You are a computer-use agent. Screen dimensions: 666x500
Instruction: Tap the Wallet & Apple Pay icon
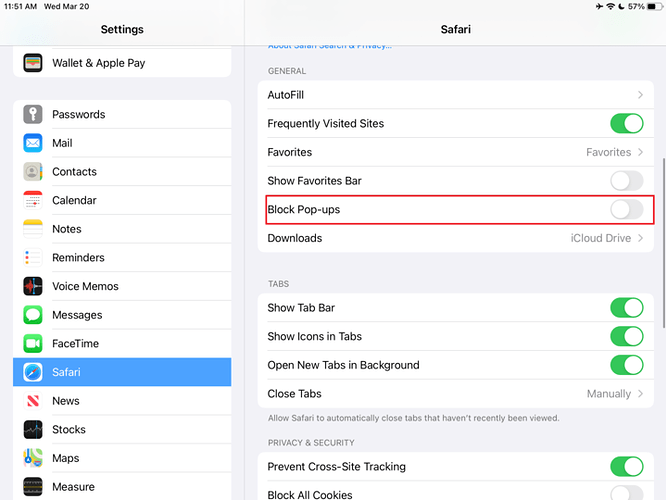[33, 63]
